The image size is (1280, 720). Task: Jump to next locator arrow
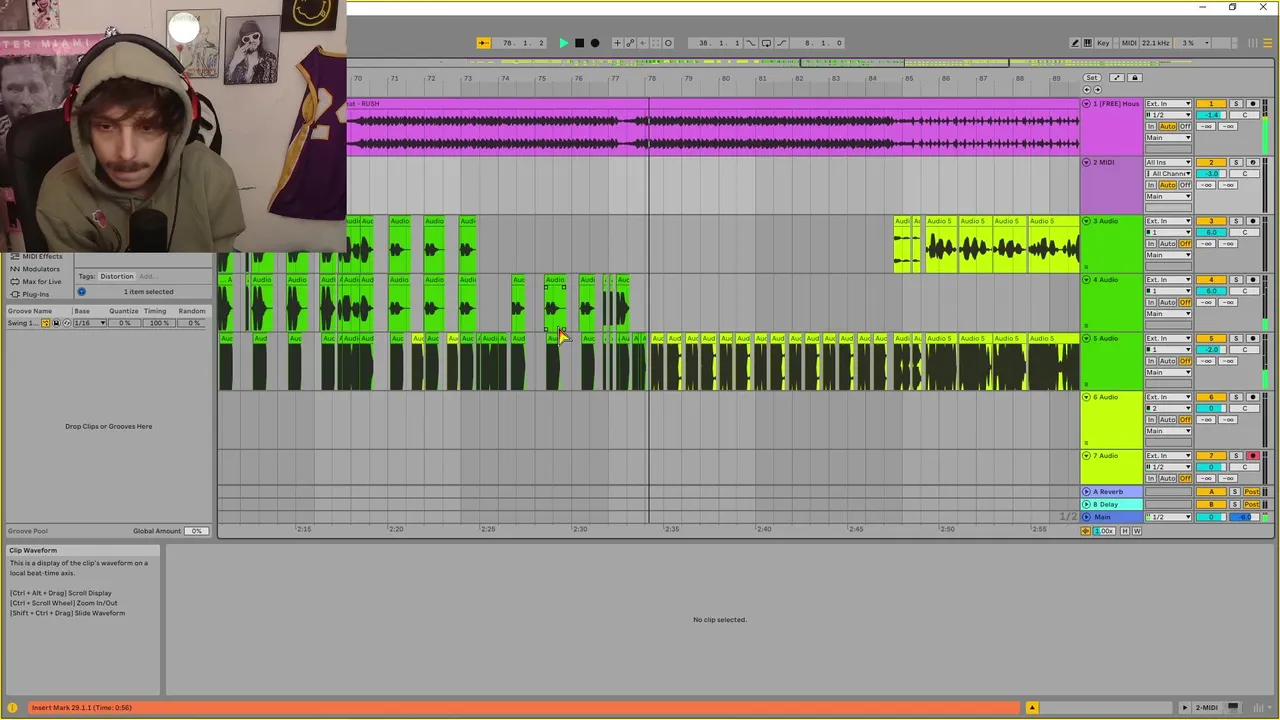pyautogui.click(x=1097, y=89)
